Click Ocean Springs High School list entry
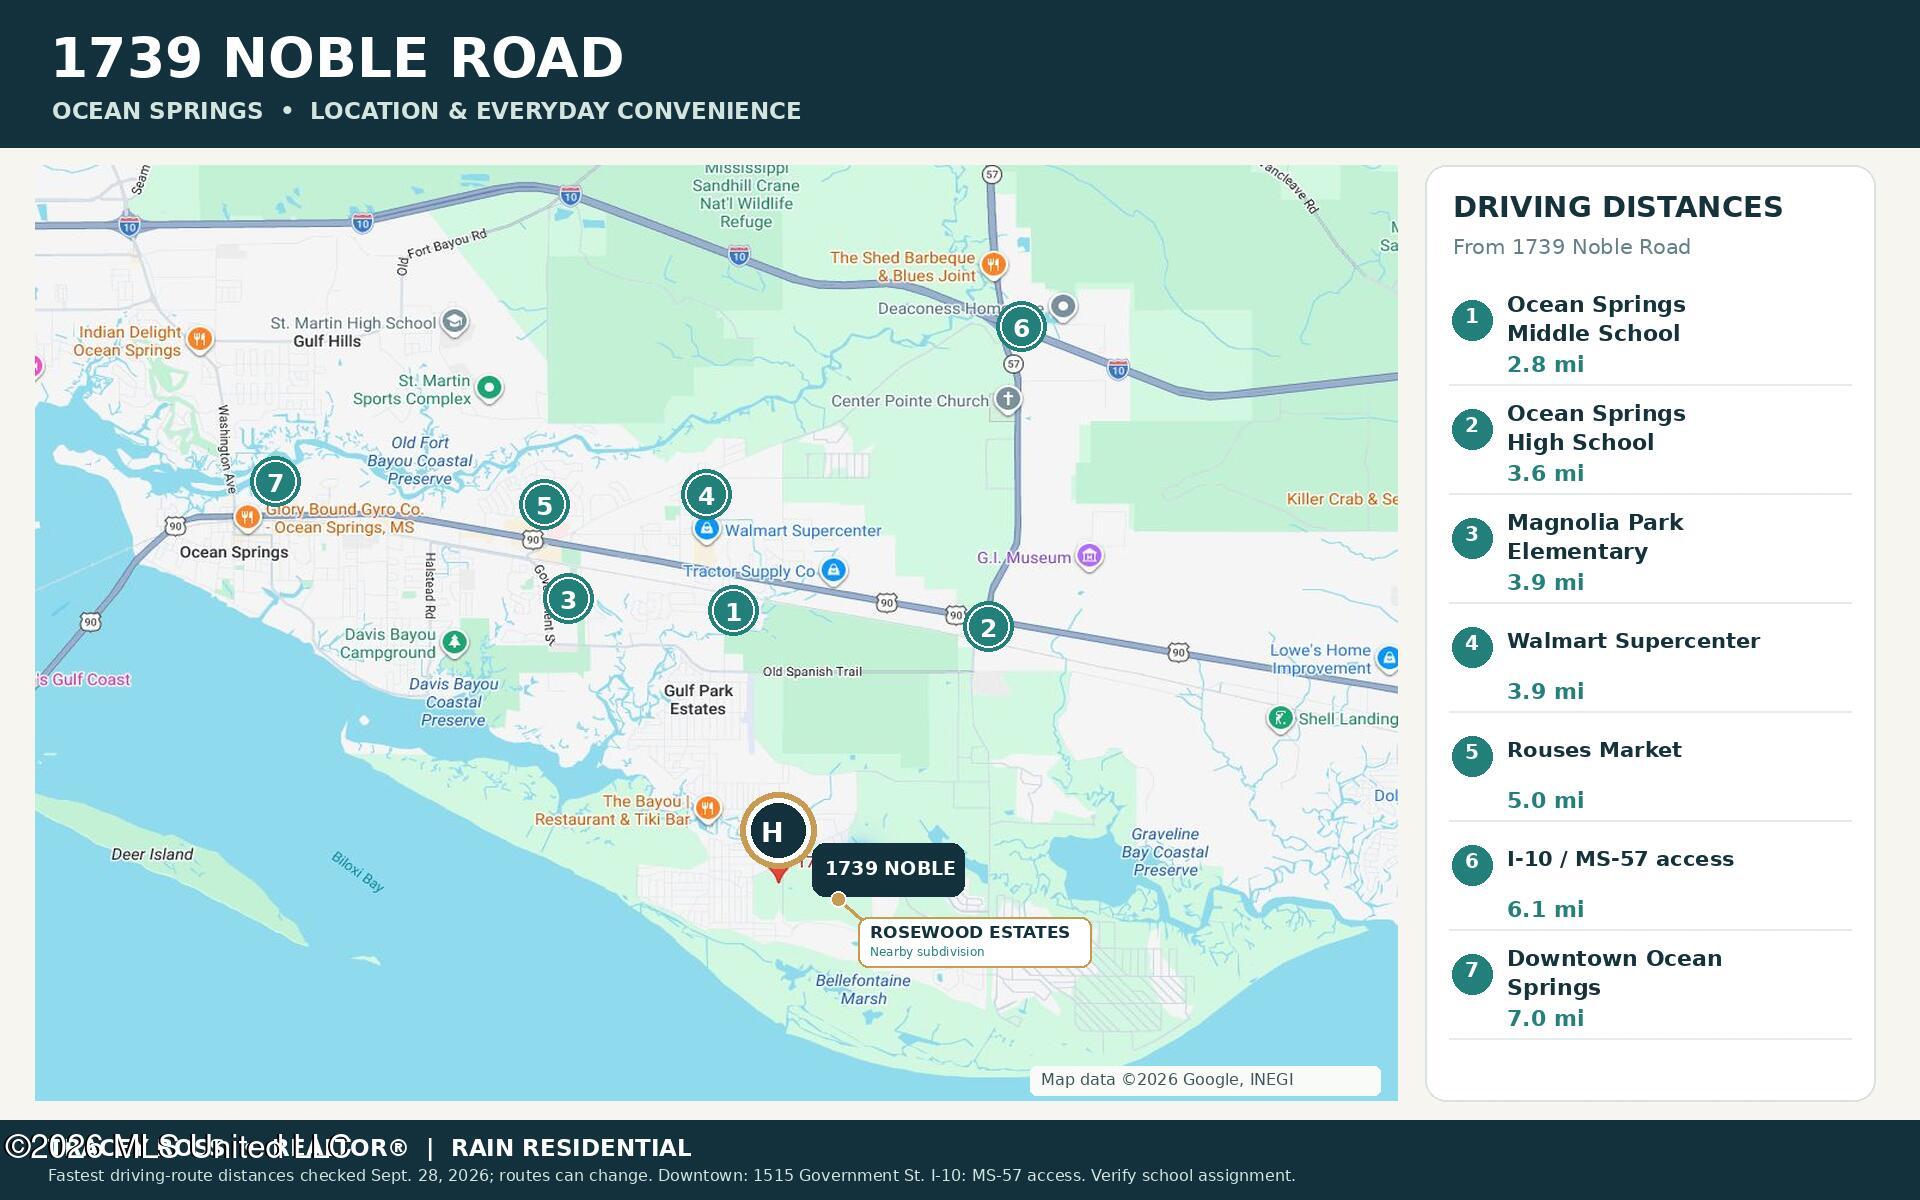The width and height of the screenshot is (1920, 1200). click(1650, 443)
